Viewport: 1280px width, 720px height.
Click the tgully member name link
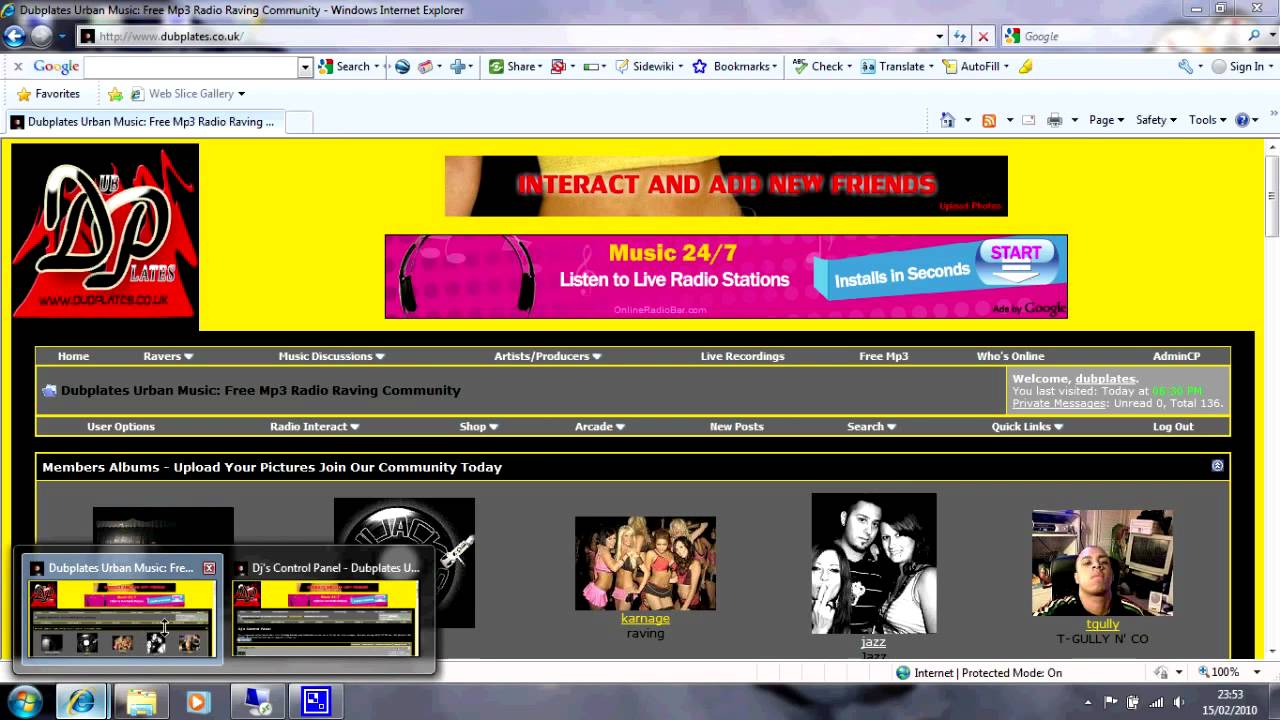coord(1102,624)
